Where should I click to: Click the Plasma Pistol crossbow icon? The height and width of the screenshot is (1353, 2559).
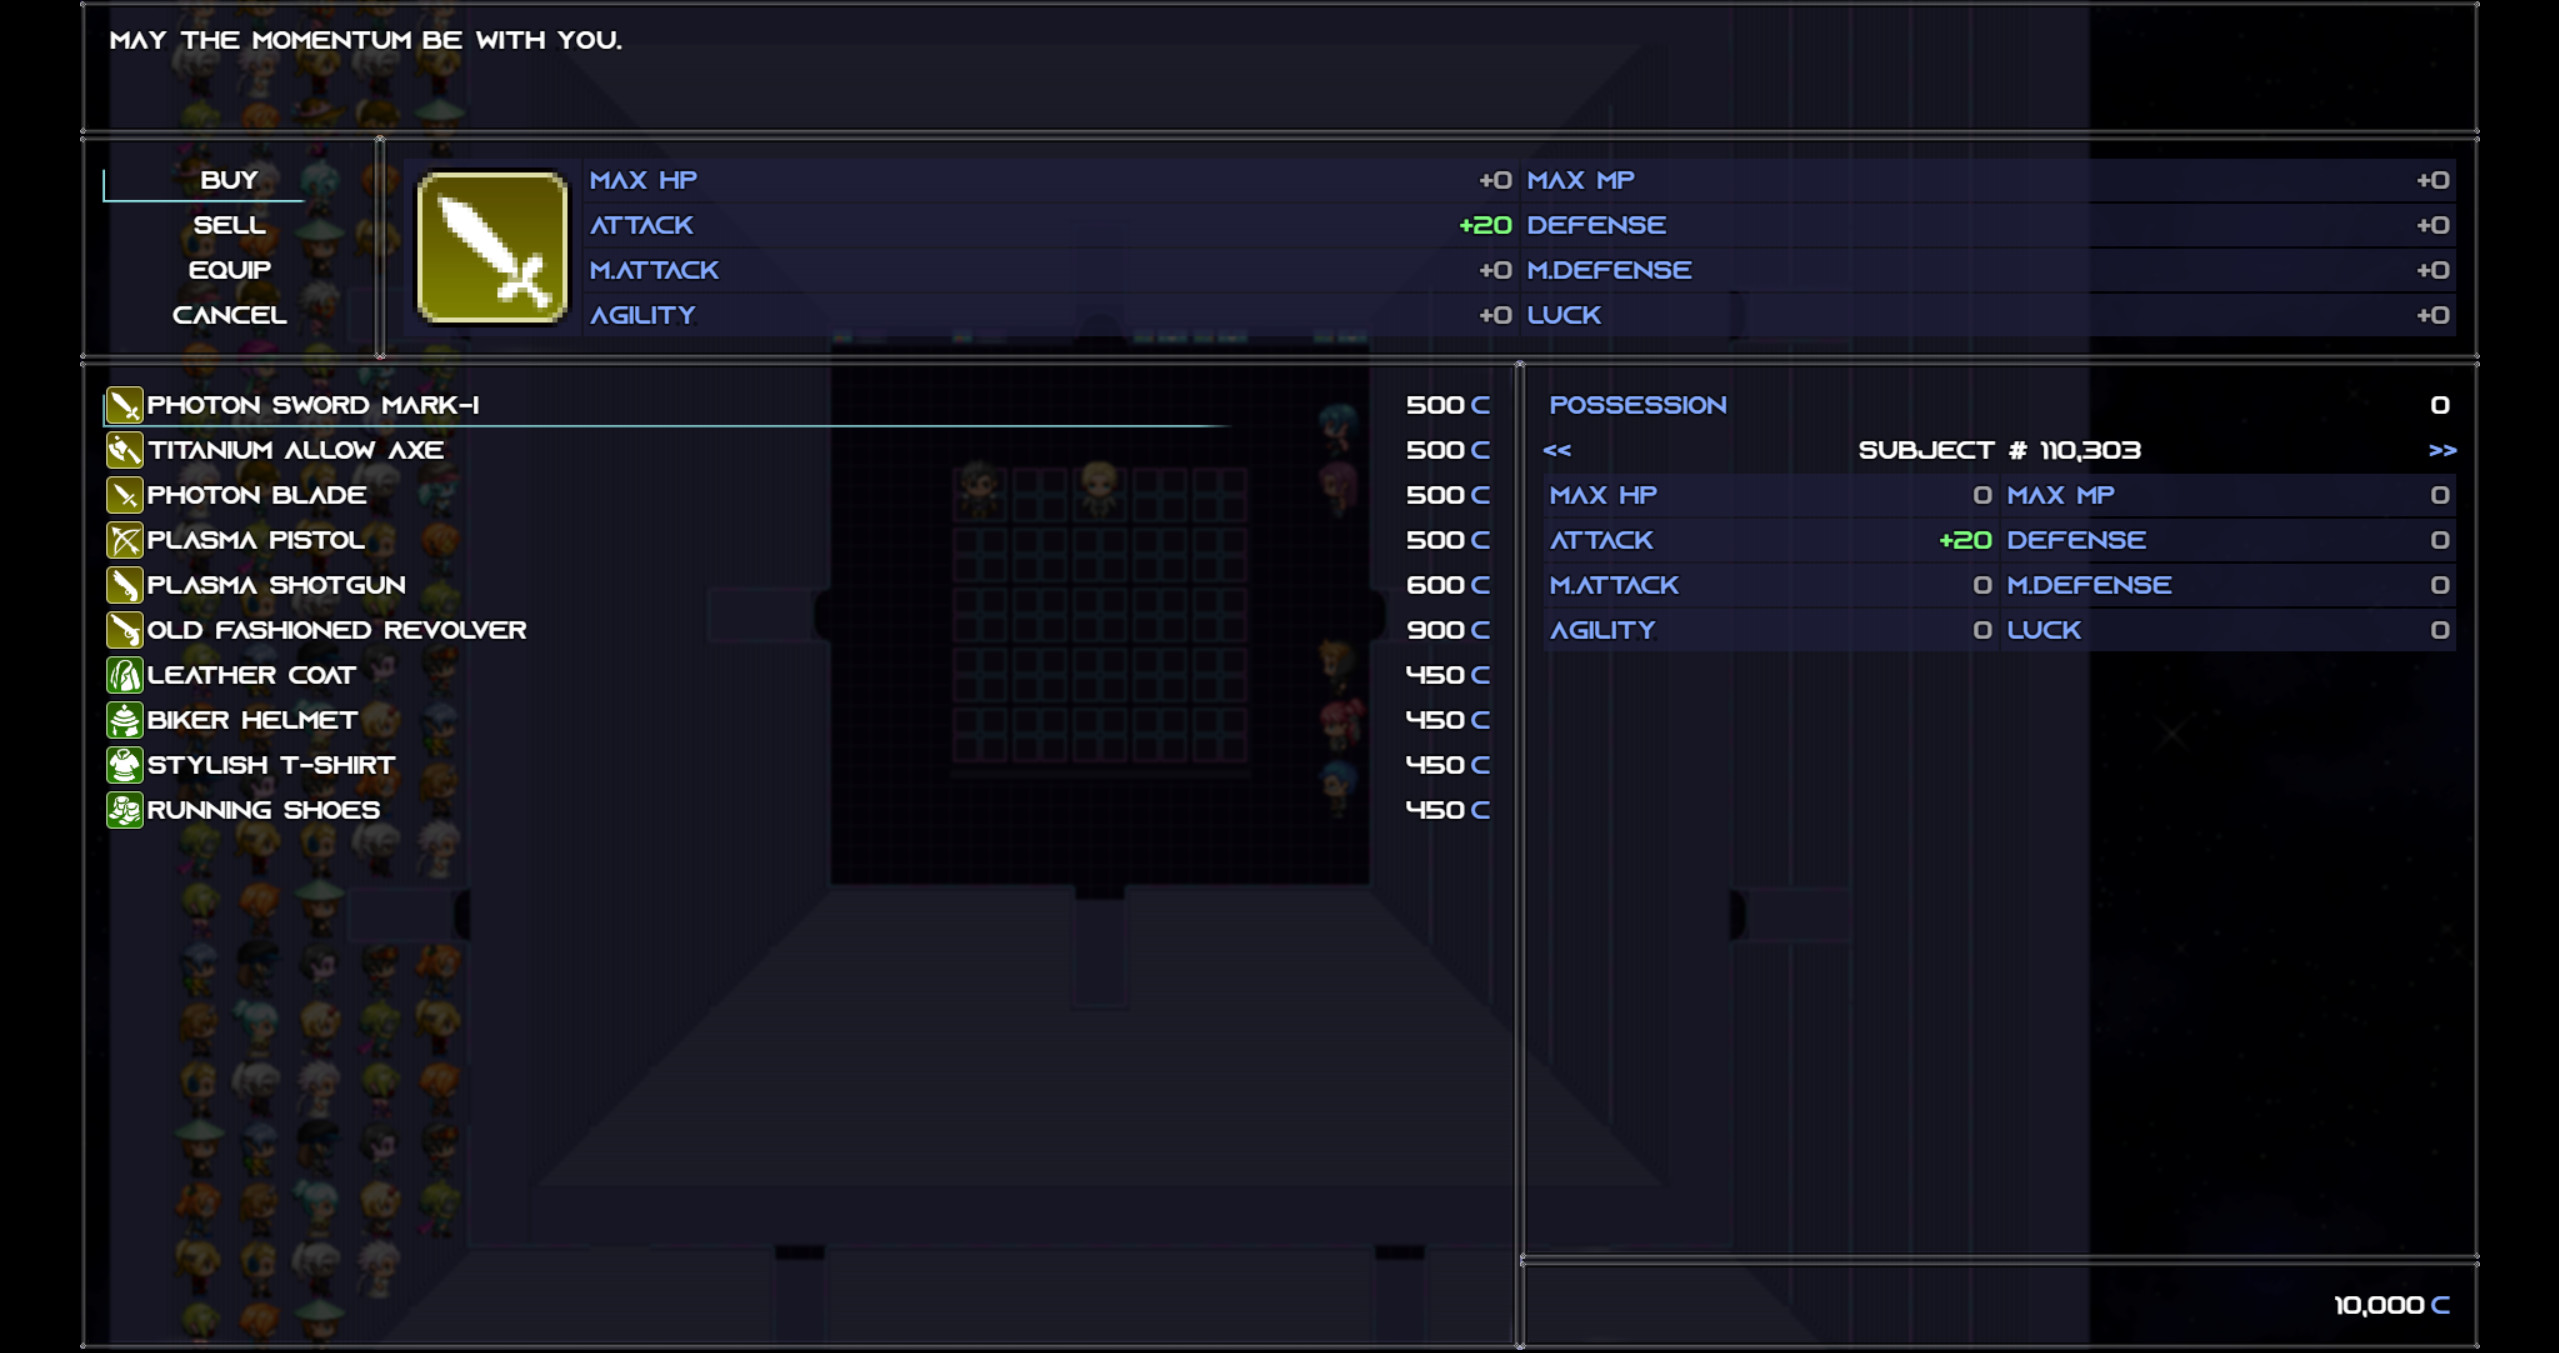point(124,540)
